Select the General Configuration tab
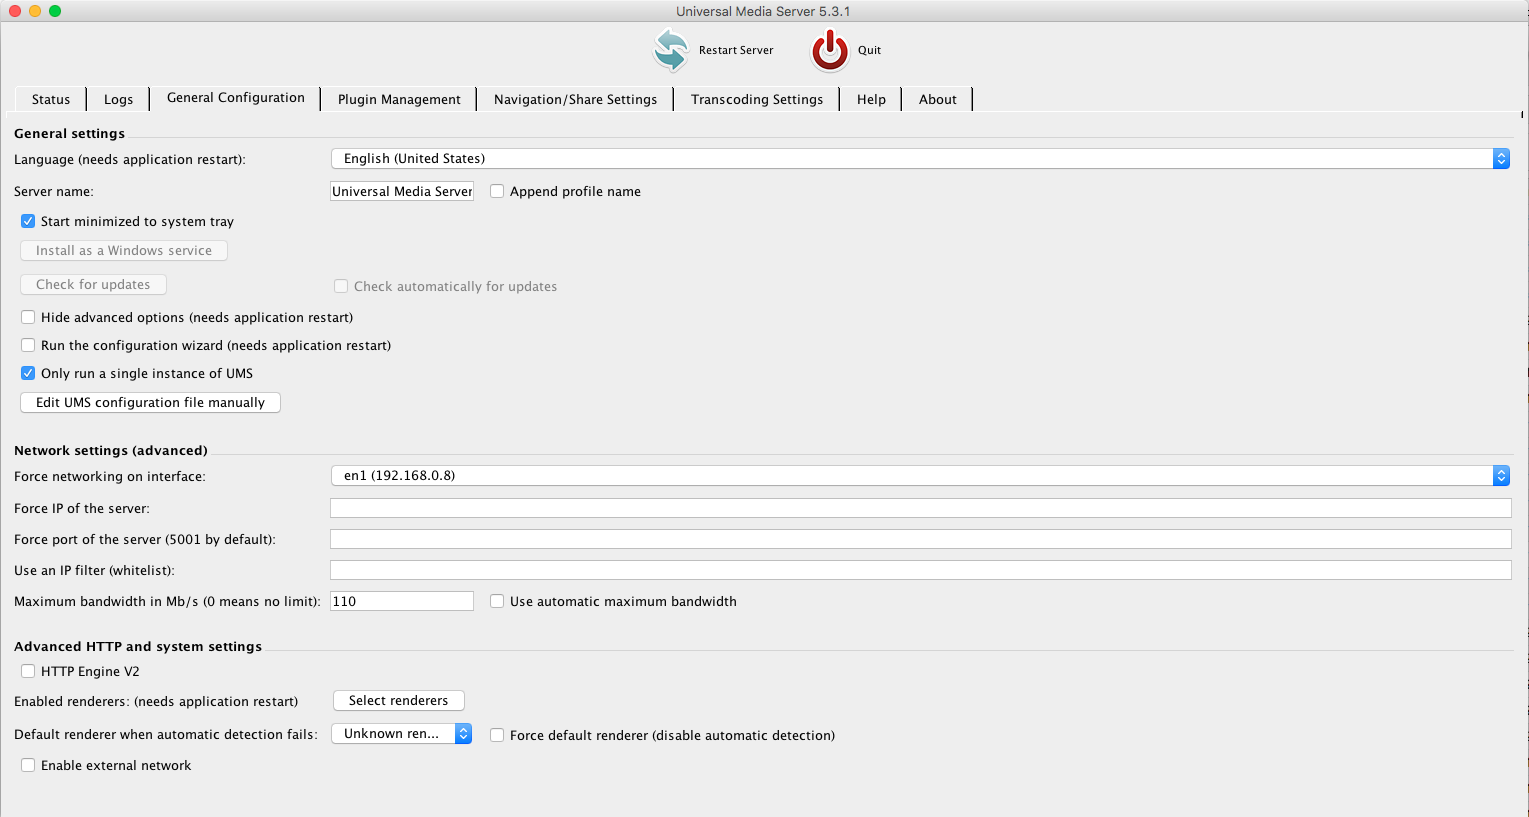 tap(235, 98)
